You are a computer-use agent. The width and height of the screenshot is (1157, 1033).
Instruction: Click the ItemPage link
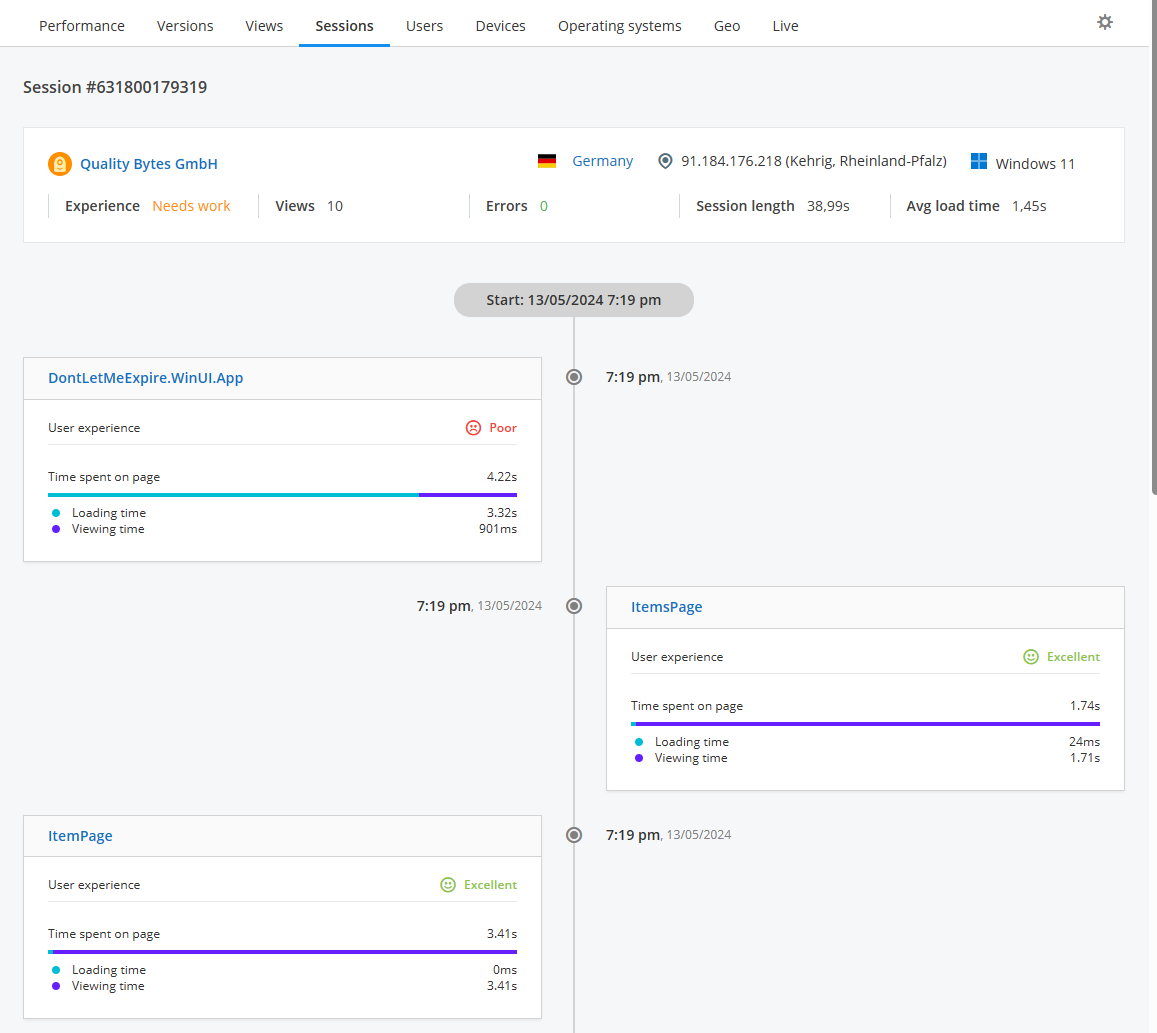[x=80, y=835]
